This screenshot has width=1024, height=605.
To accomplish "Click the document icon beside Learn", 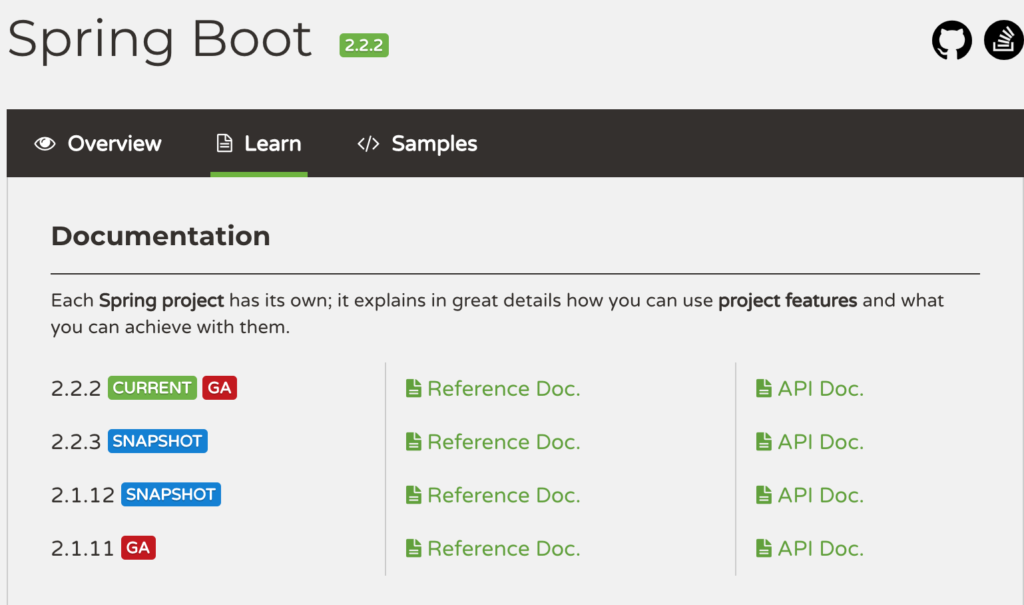I will [225, 143].
